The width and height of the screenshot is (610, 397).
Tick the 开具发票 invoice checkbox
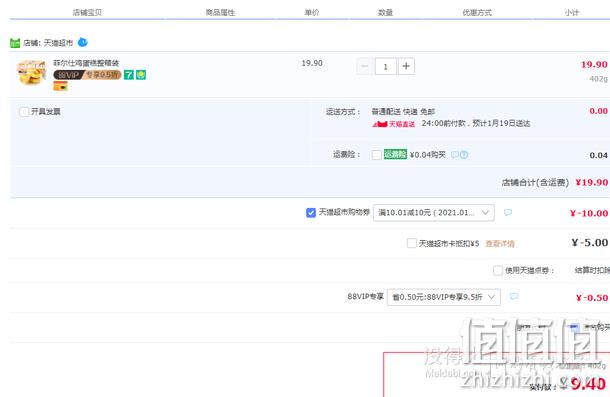[24, 112]
